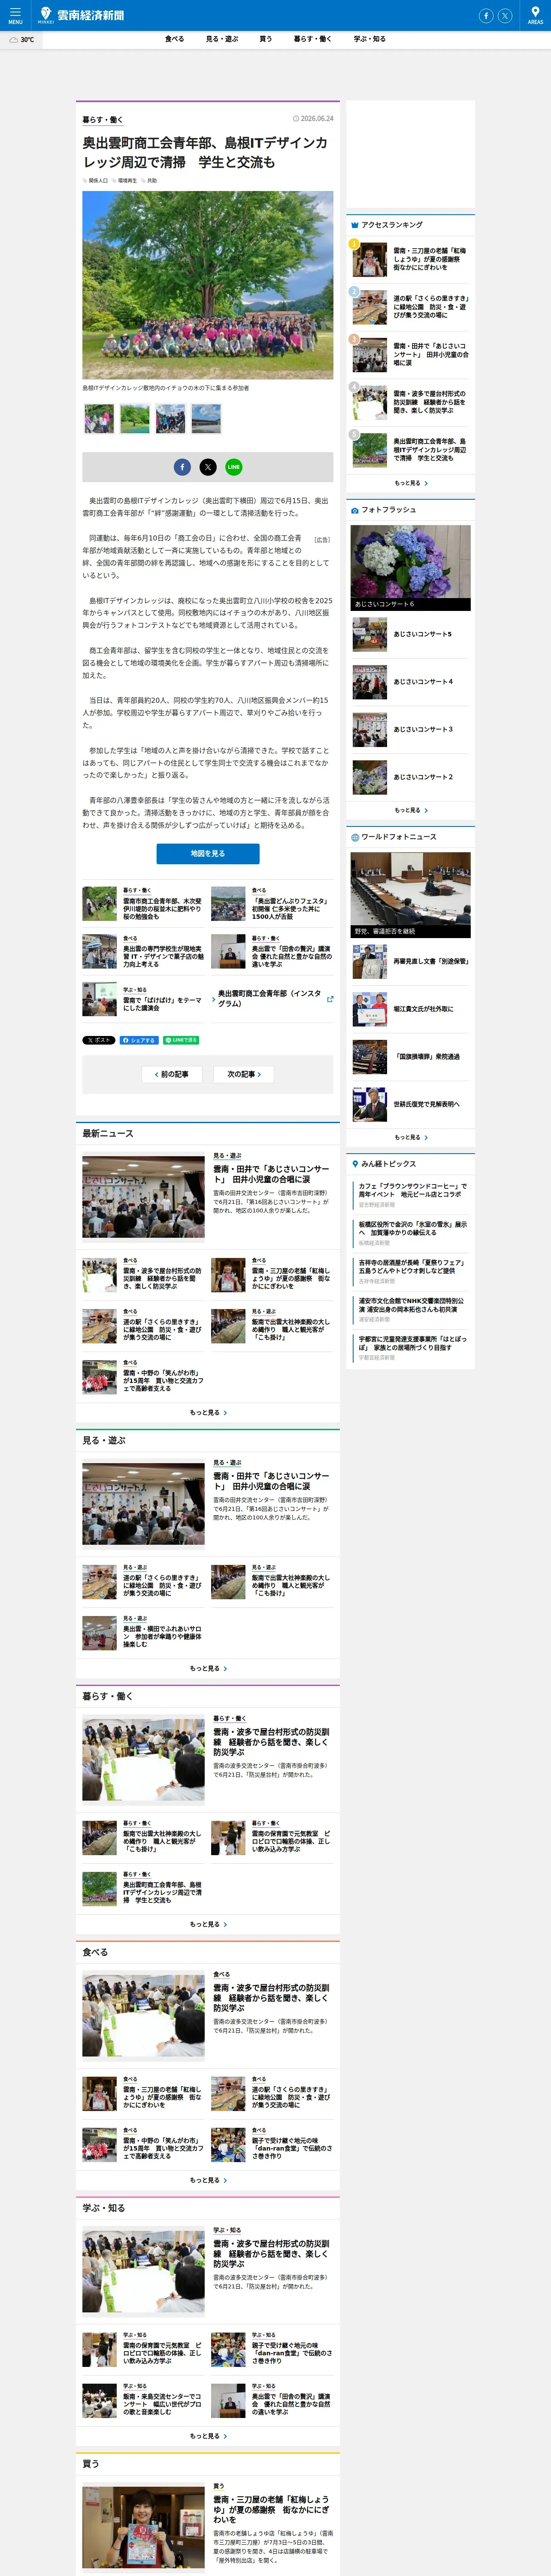Select 暮らす・働く in the top navigation
The width and height of the screenshot is (551, 2576).
pyautogui.click(x=312, y=39)
